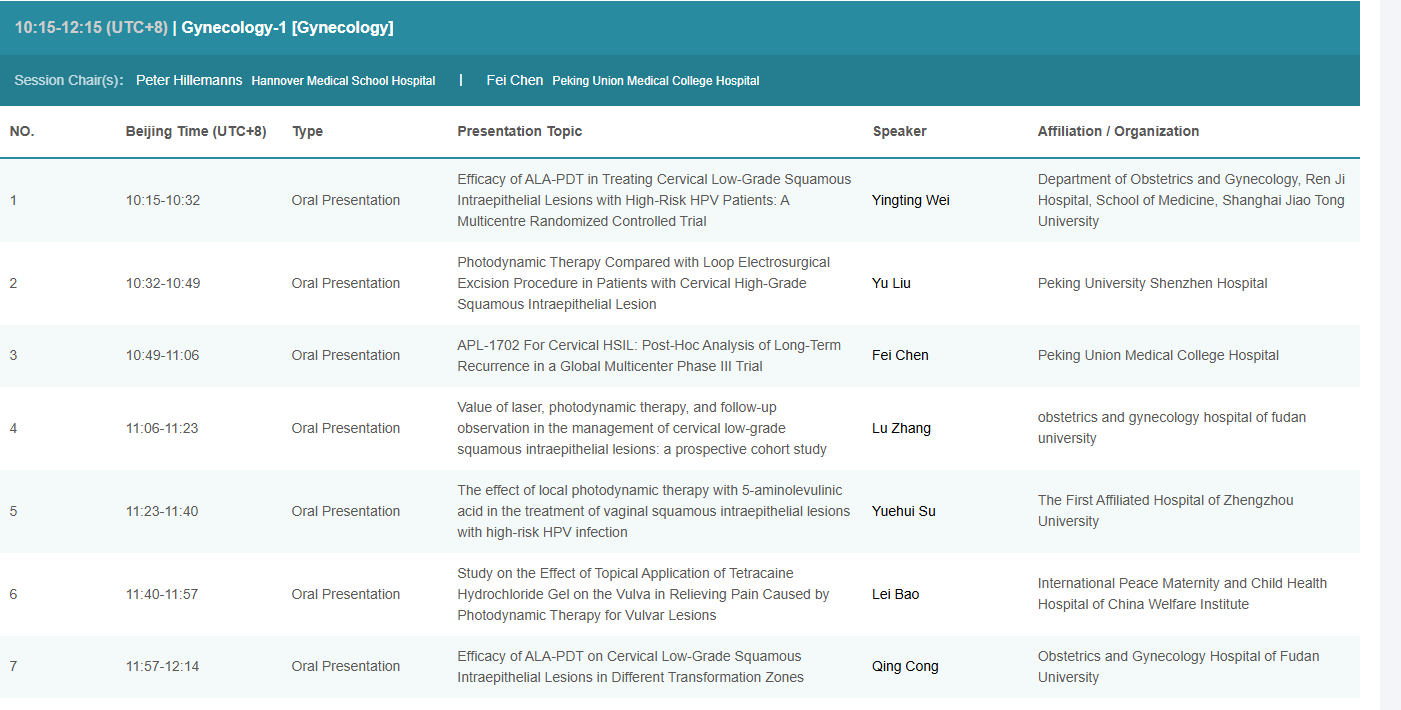Open topic comparing PDT with Loop Electrosurgical Excision
This screenshot has height=710, width=1401.
(x=643, y=283)
